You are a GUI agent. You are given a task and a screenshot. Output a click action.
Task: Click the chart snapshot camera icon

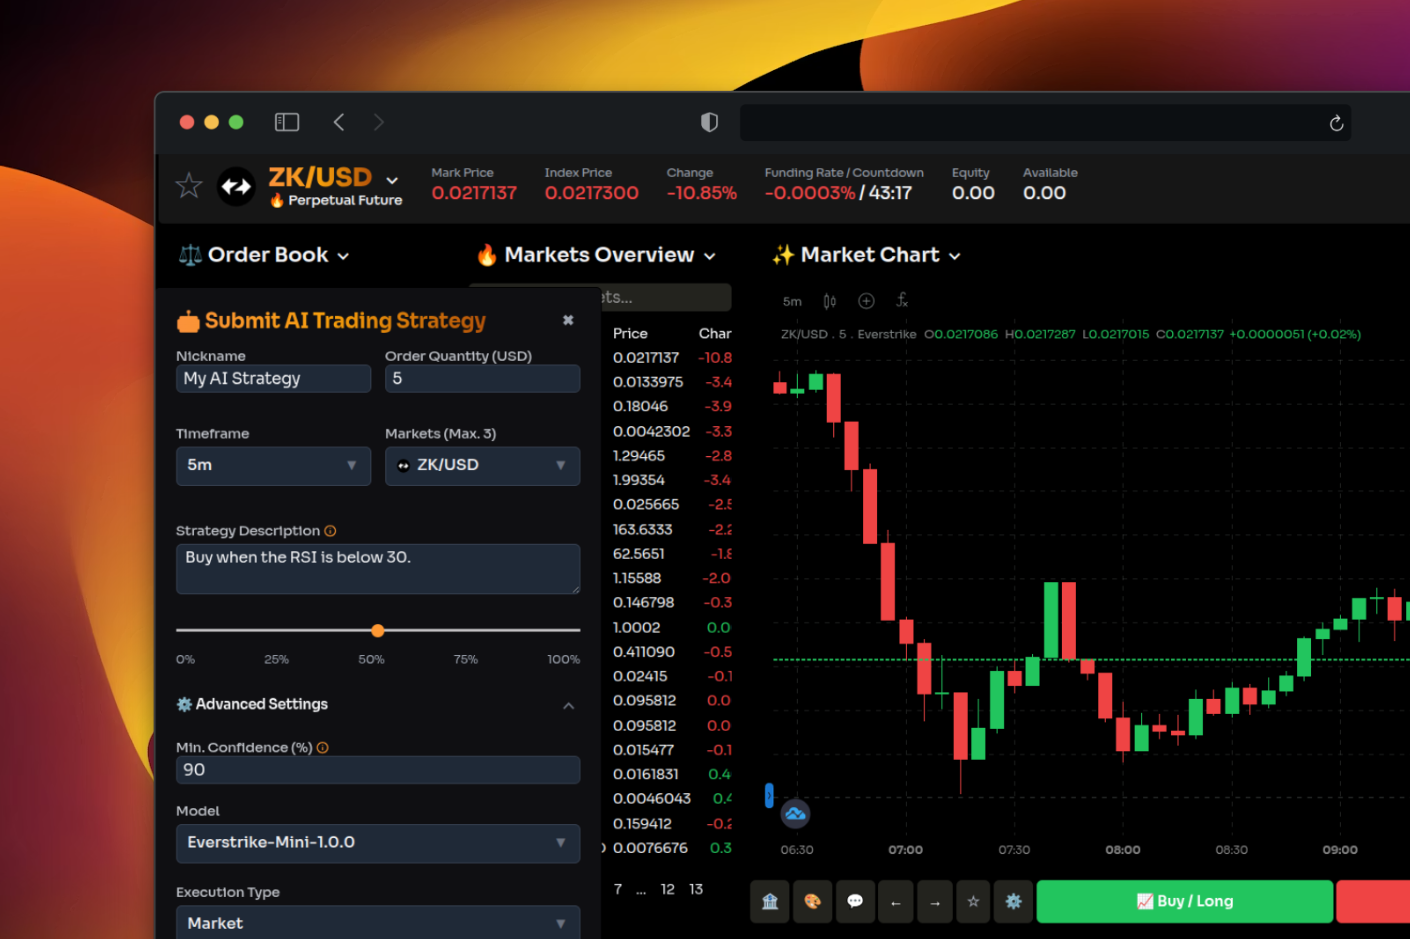point(795,814)
